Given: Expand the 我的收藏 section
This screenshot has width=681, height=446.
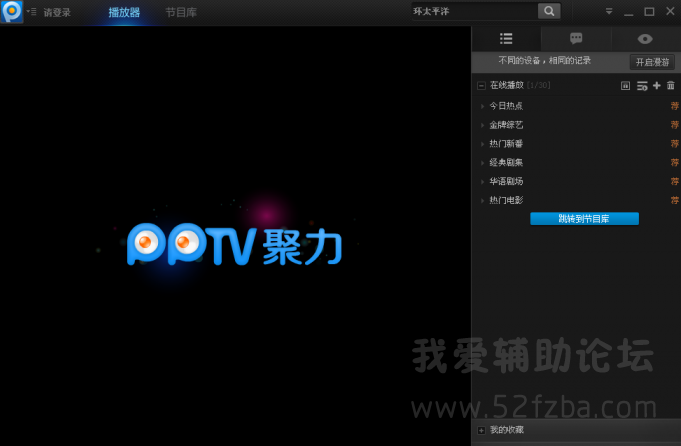Looking at the screenshot, I should point(481,430).
